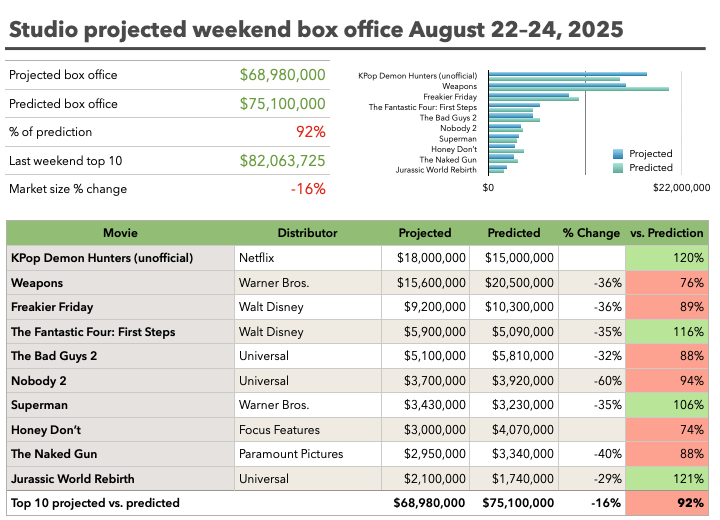
Task: Select the % Change column header
Action: 591,233
